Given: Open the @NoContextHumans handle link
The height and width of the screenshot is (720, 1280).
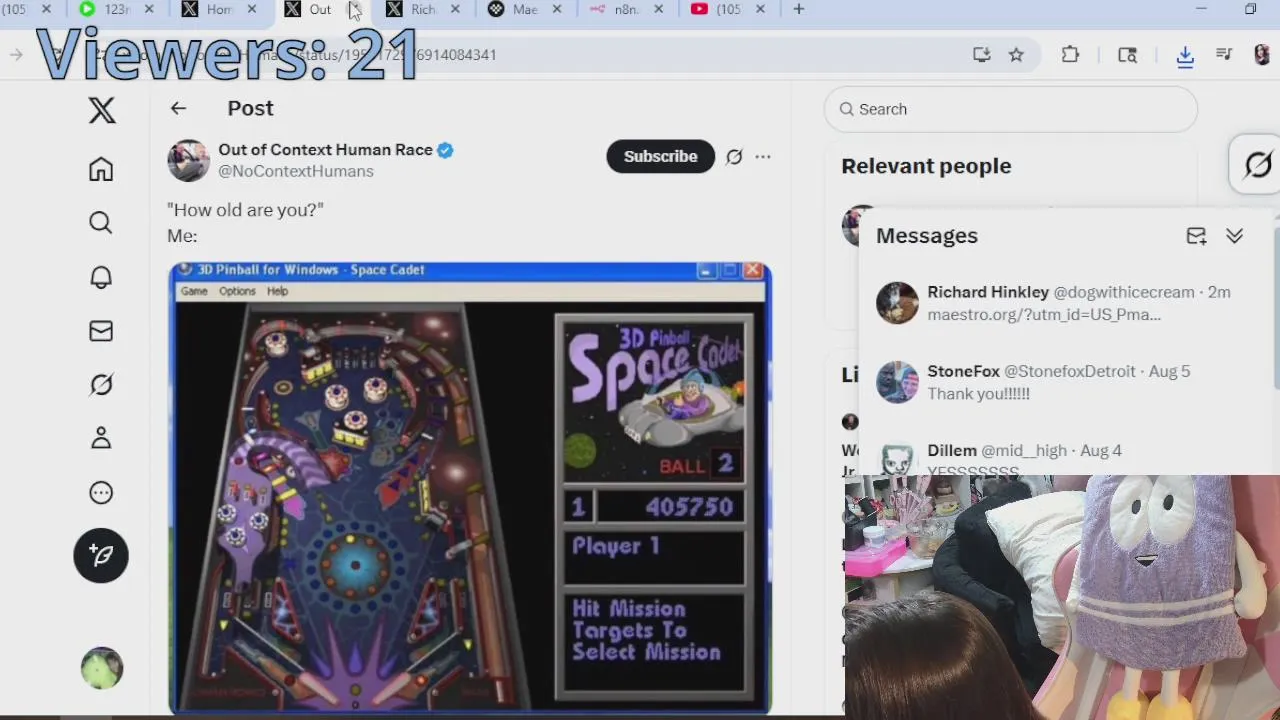Looking at the screenshot, I should pyautogui.click(x=296, y=171).
